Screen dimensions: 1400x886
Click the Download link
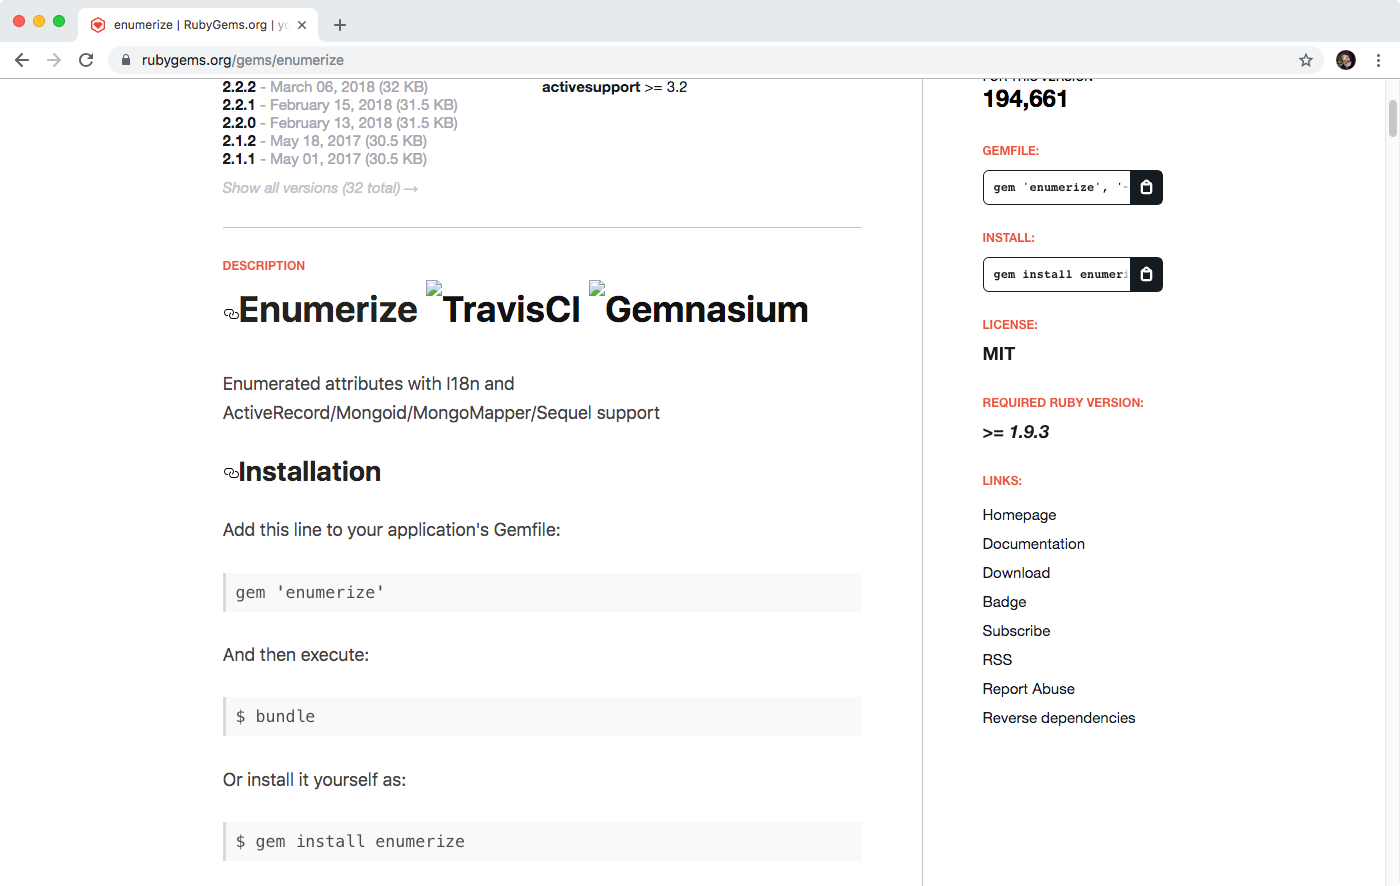coord(1016,573)
